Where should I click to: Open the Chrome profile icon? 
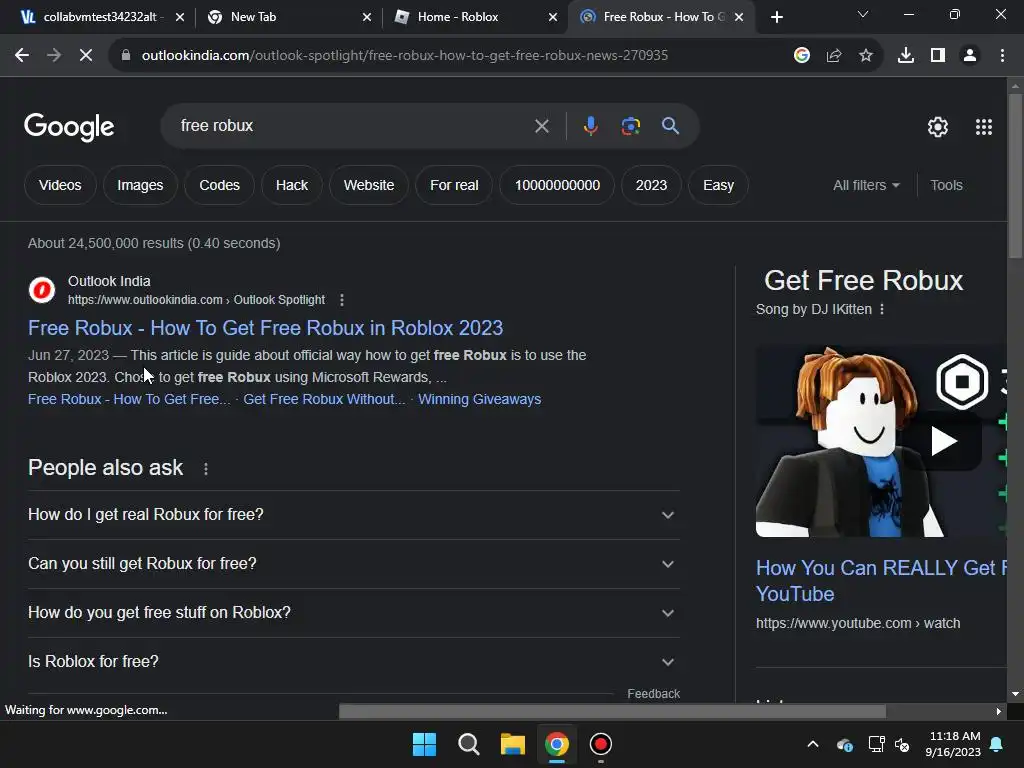[x=970, y=56]
